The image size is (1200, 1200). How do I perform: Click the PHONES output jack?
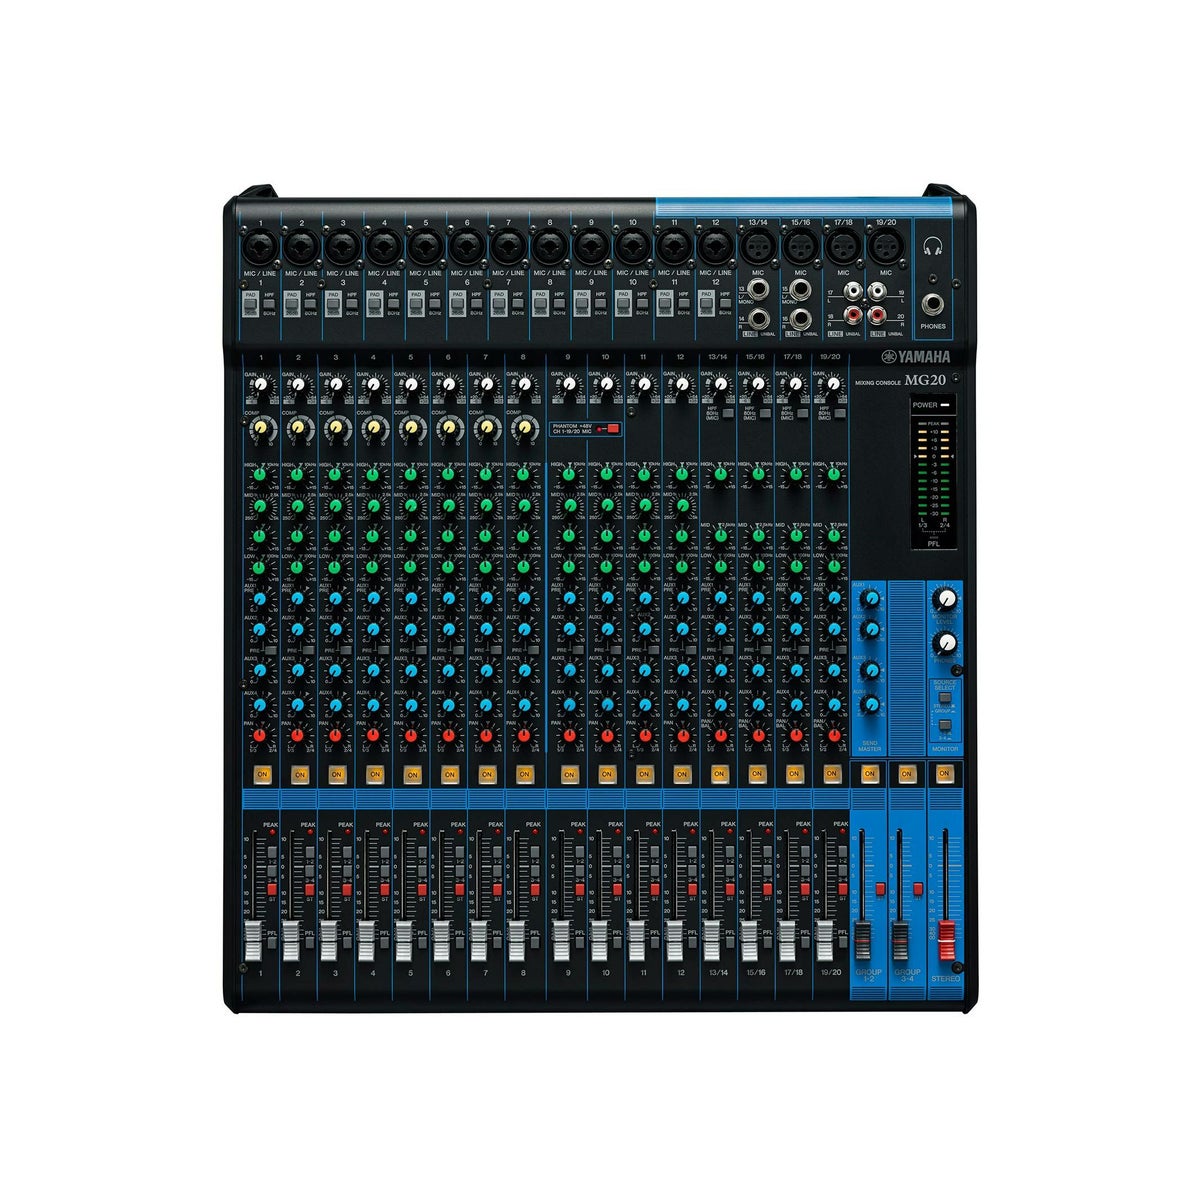pos(933,302)
